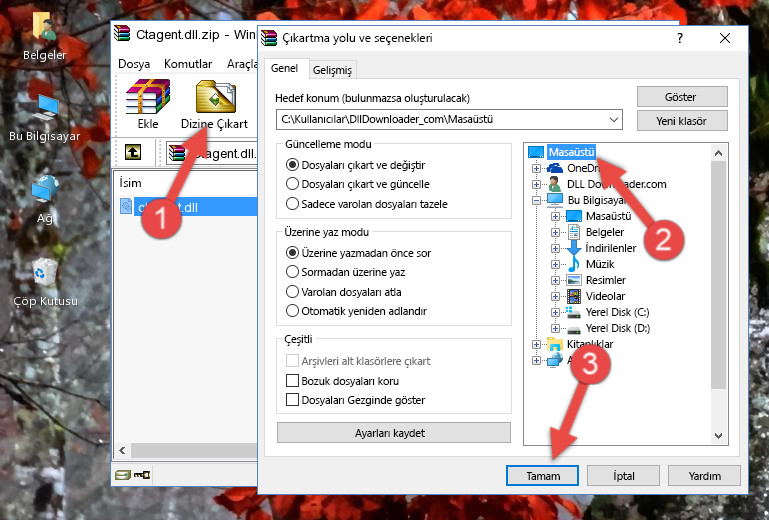The height and width of the screenshot is (520, 769).
Task: Go up one folder level in WinRAR
Action: (x=133, y=152)
